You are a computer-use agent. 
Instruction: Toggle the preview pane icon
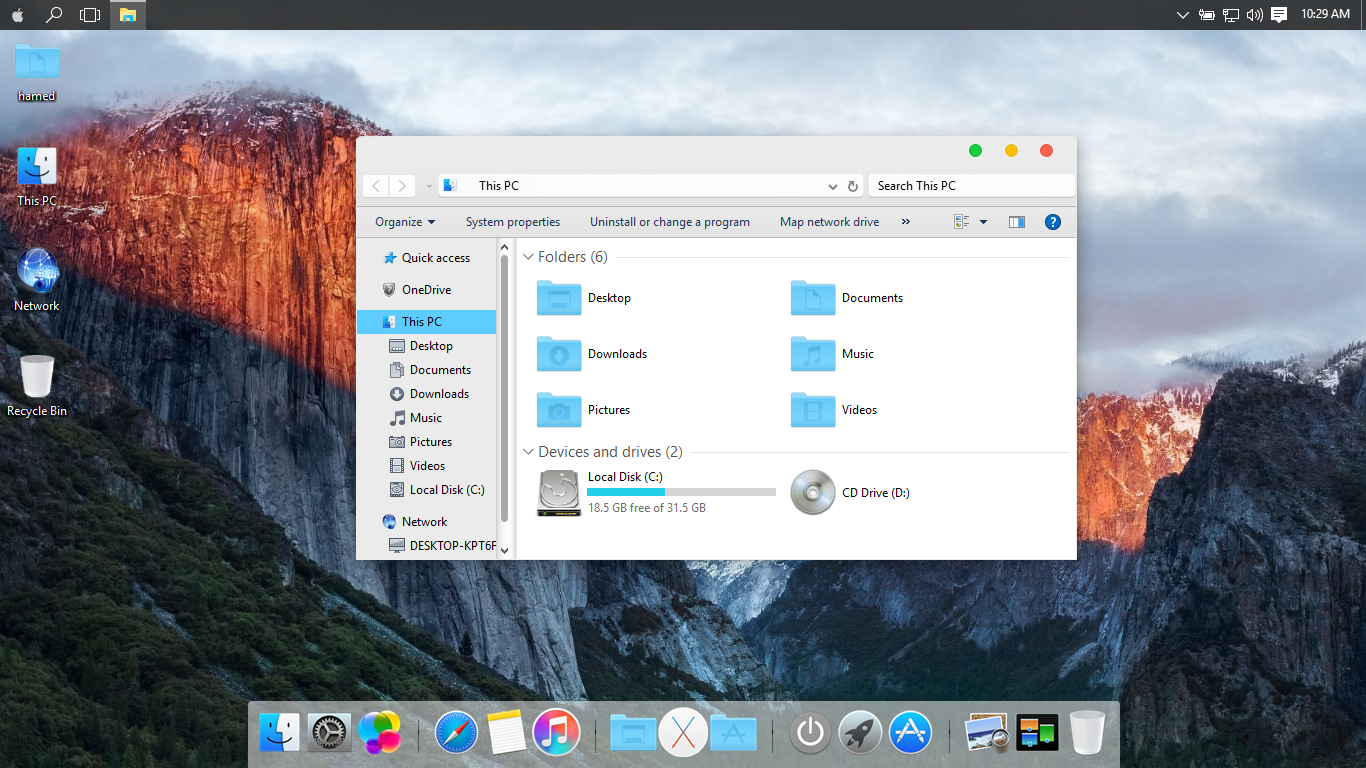pos(1017,222)
